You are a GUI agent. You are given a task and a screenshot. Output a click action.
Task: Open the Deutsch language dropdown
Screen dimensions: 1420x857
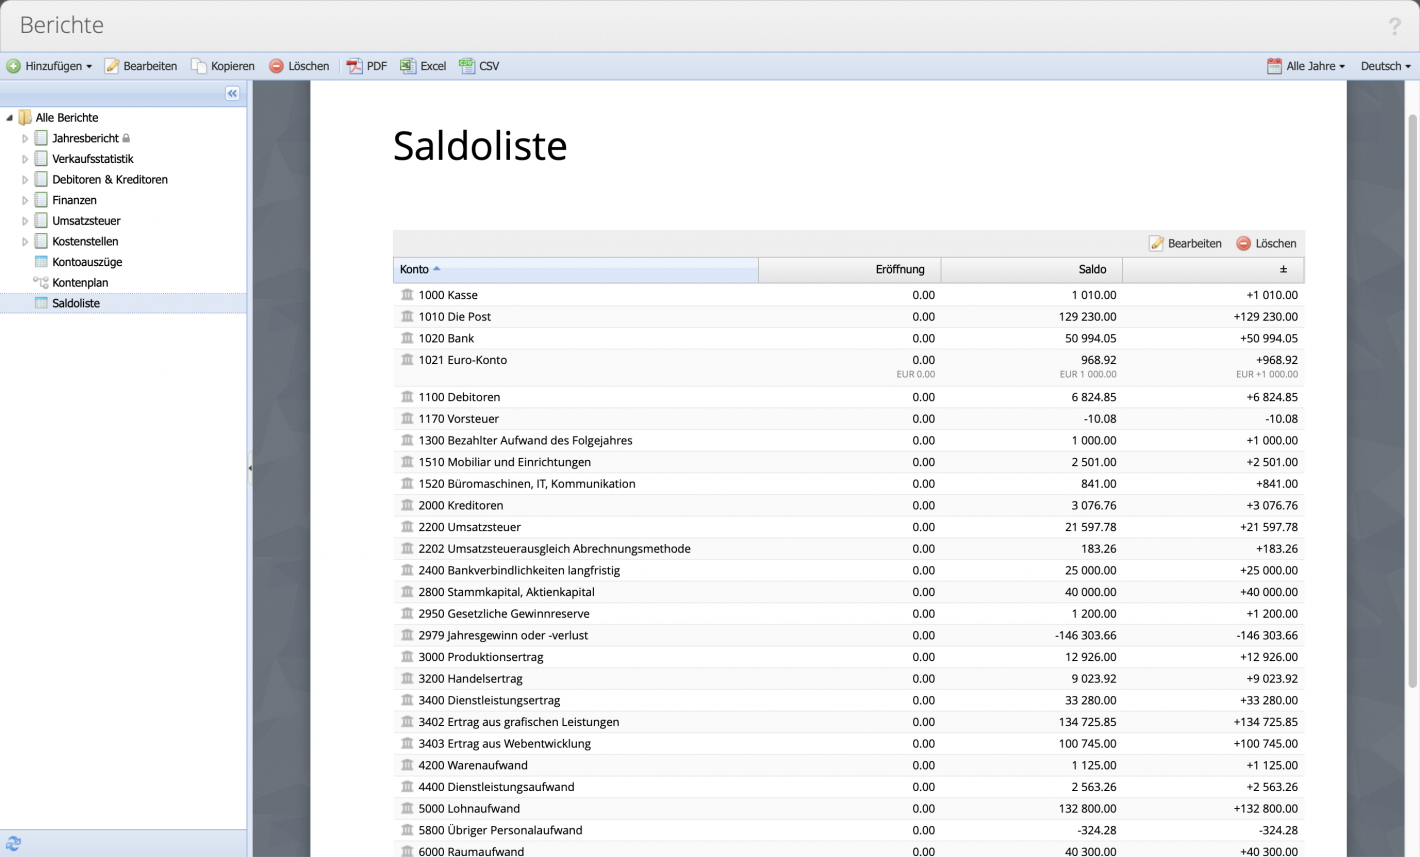(x=1385, y=65)
